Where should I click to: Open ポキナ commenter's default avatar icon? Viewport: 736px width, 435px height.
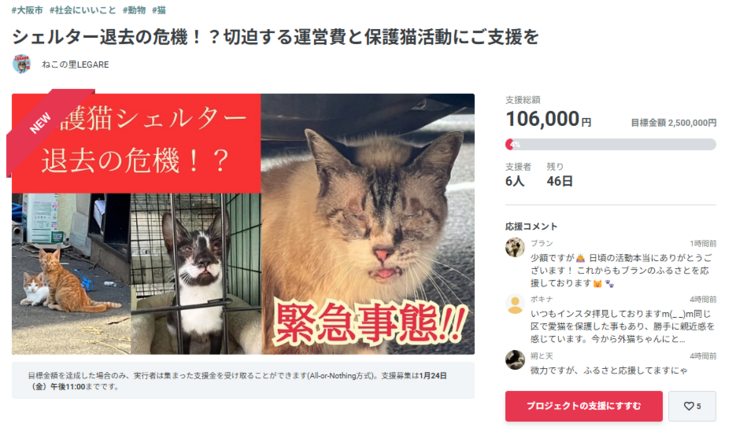coord(515,304)
